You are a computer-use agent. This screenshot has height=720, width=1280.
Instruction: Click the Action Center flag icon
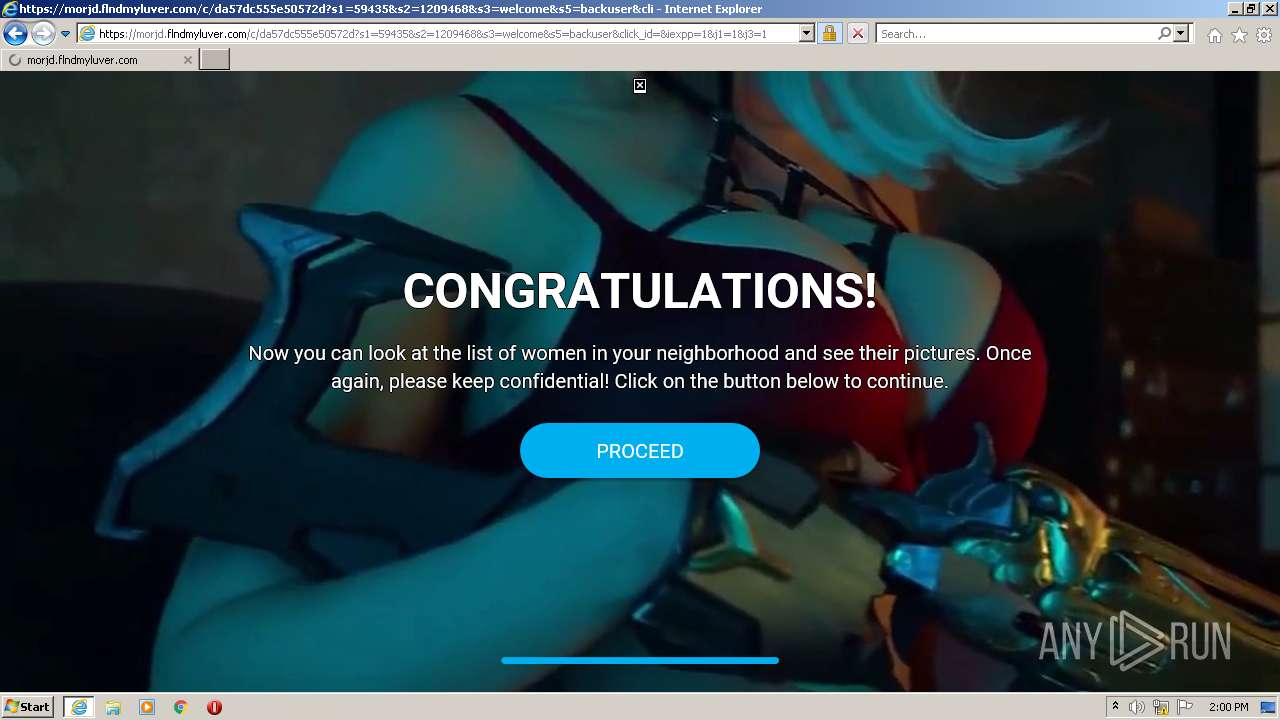click(x=1185, y=707)
